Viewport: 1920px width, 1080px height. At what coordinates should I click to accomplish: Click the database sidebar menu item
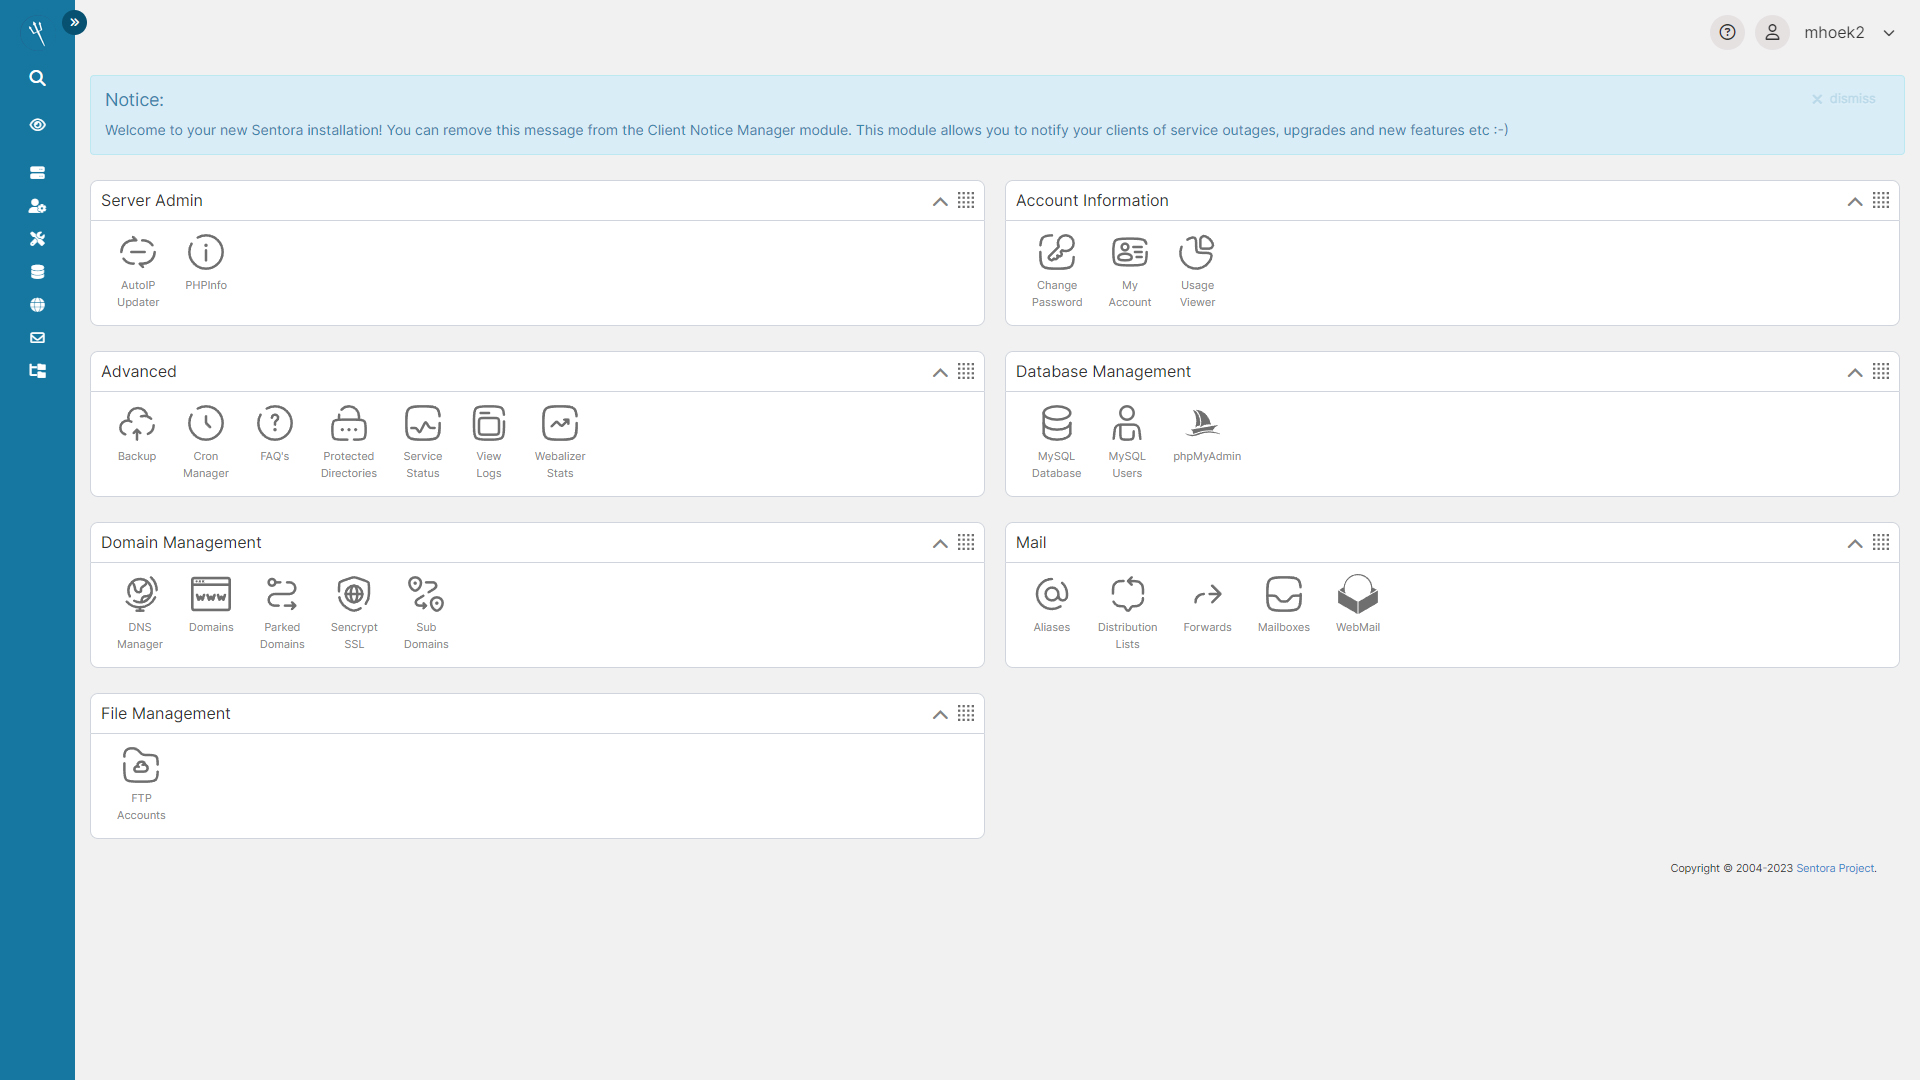[37, 272]
